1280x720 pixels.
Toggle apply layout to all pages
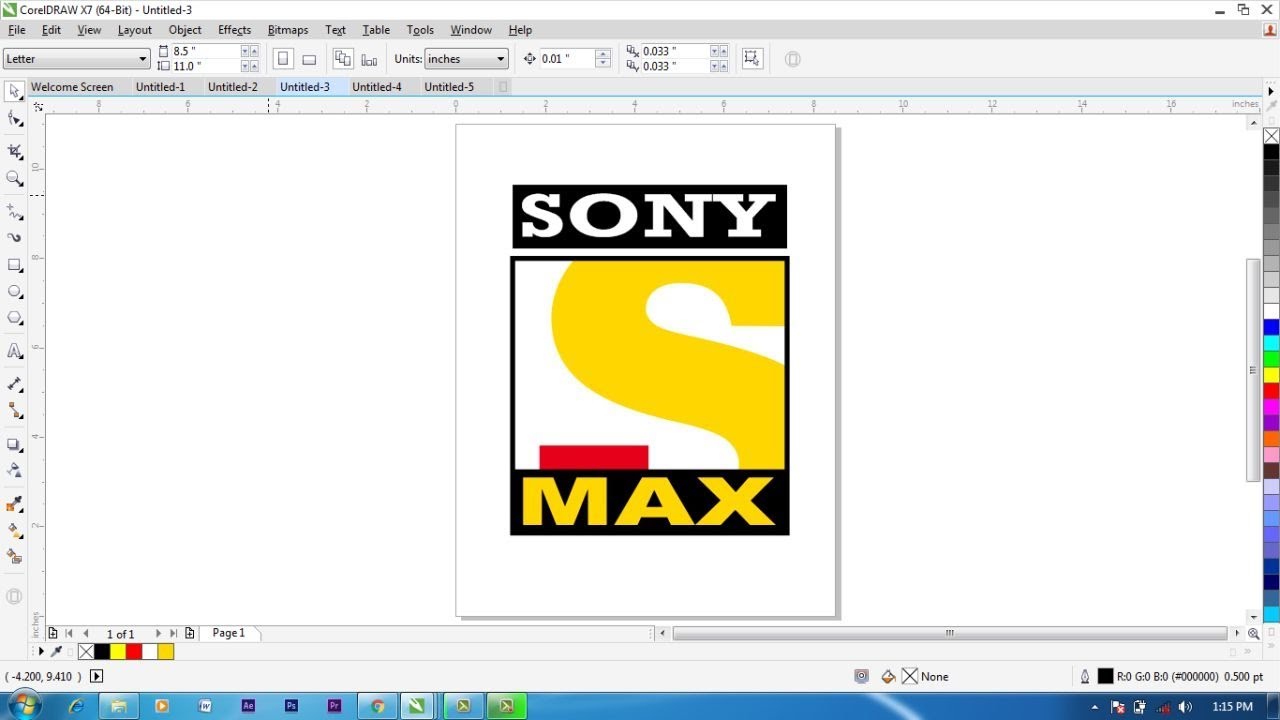343,59
